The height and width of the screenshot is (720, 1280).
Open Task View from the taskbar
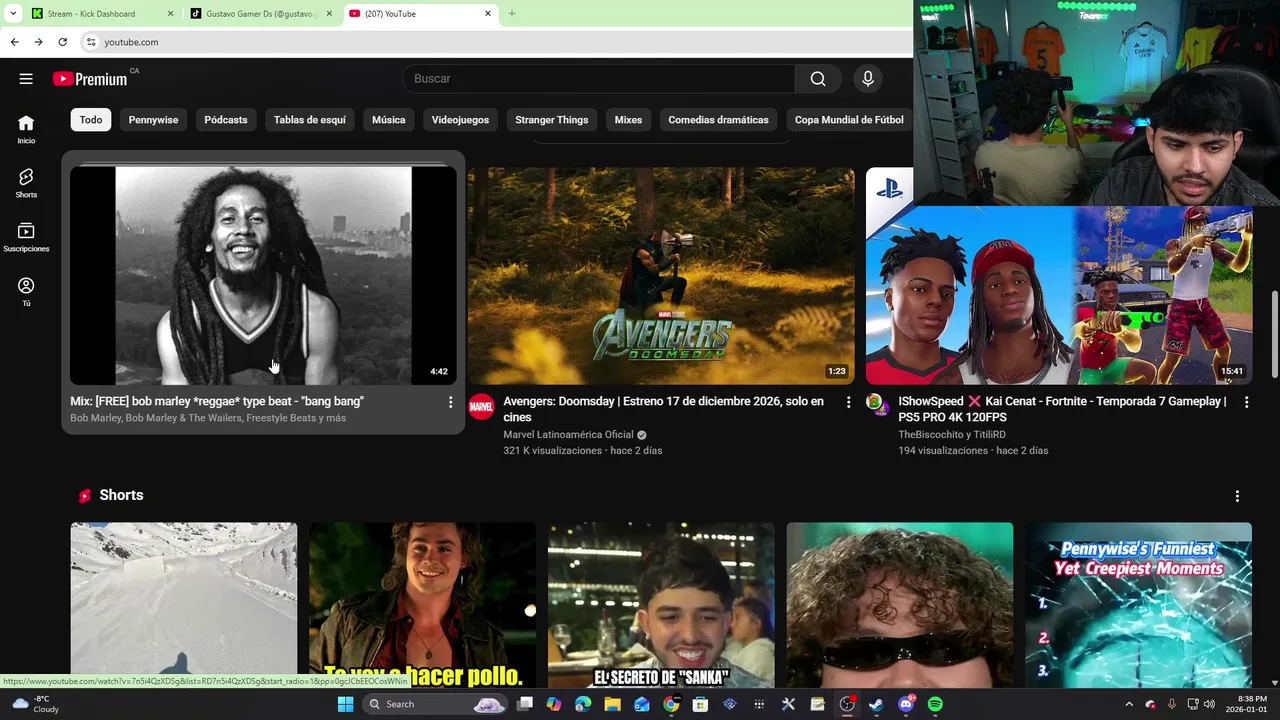coord(525,704)
